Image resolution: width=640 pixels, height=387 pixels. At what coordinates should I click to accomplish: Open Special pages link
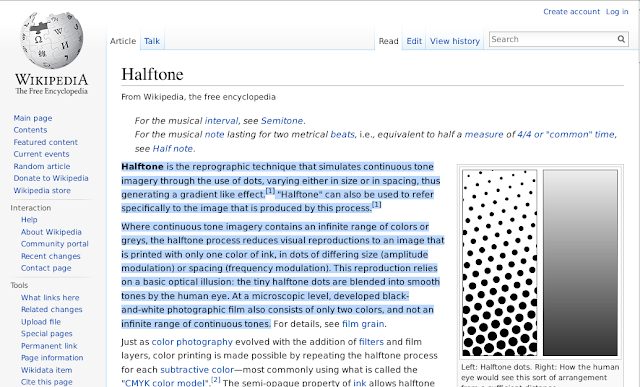pos(47,334)
